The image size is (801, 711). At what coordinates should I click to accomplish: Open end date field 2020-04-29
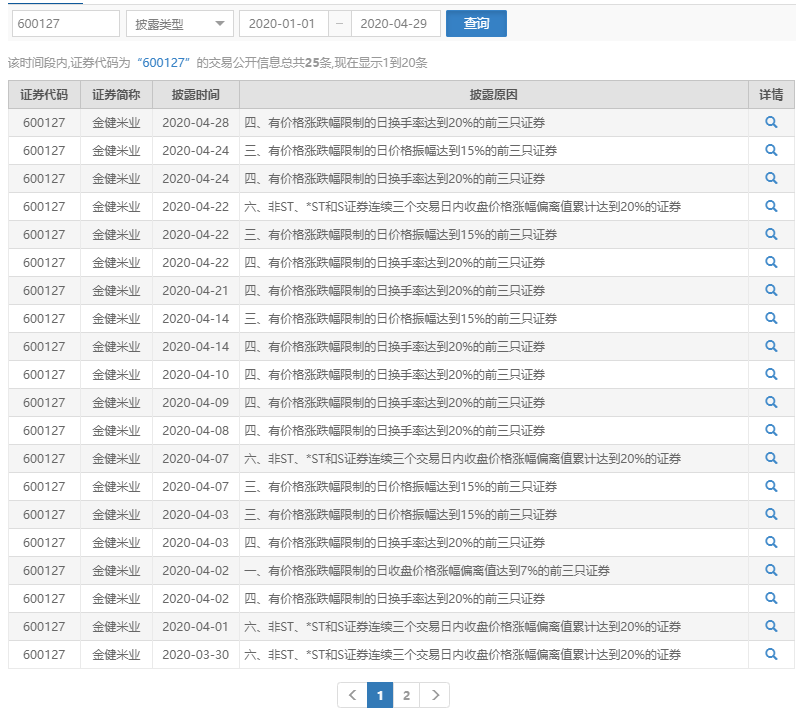tap(396, 24)
